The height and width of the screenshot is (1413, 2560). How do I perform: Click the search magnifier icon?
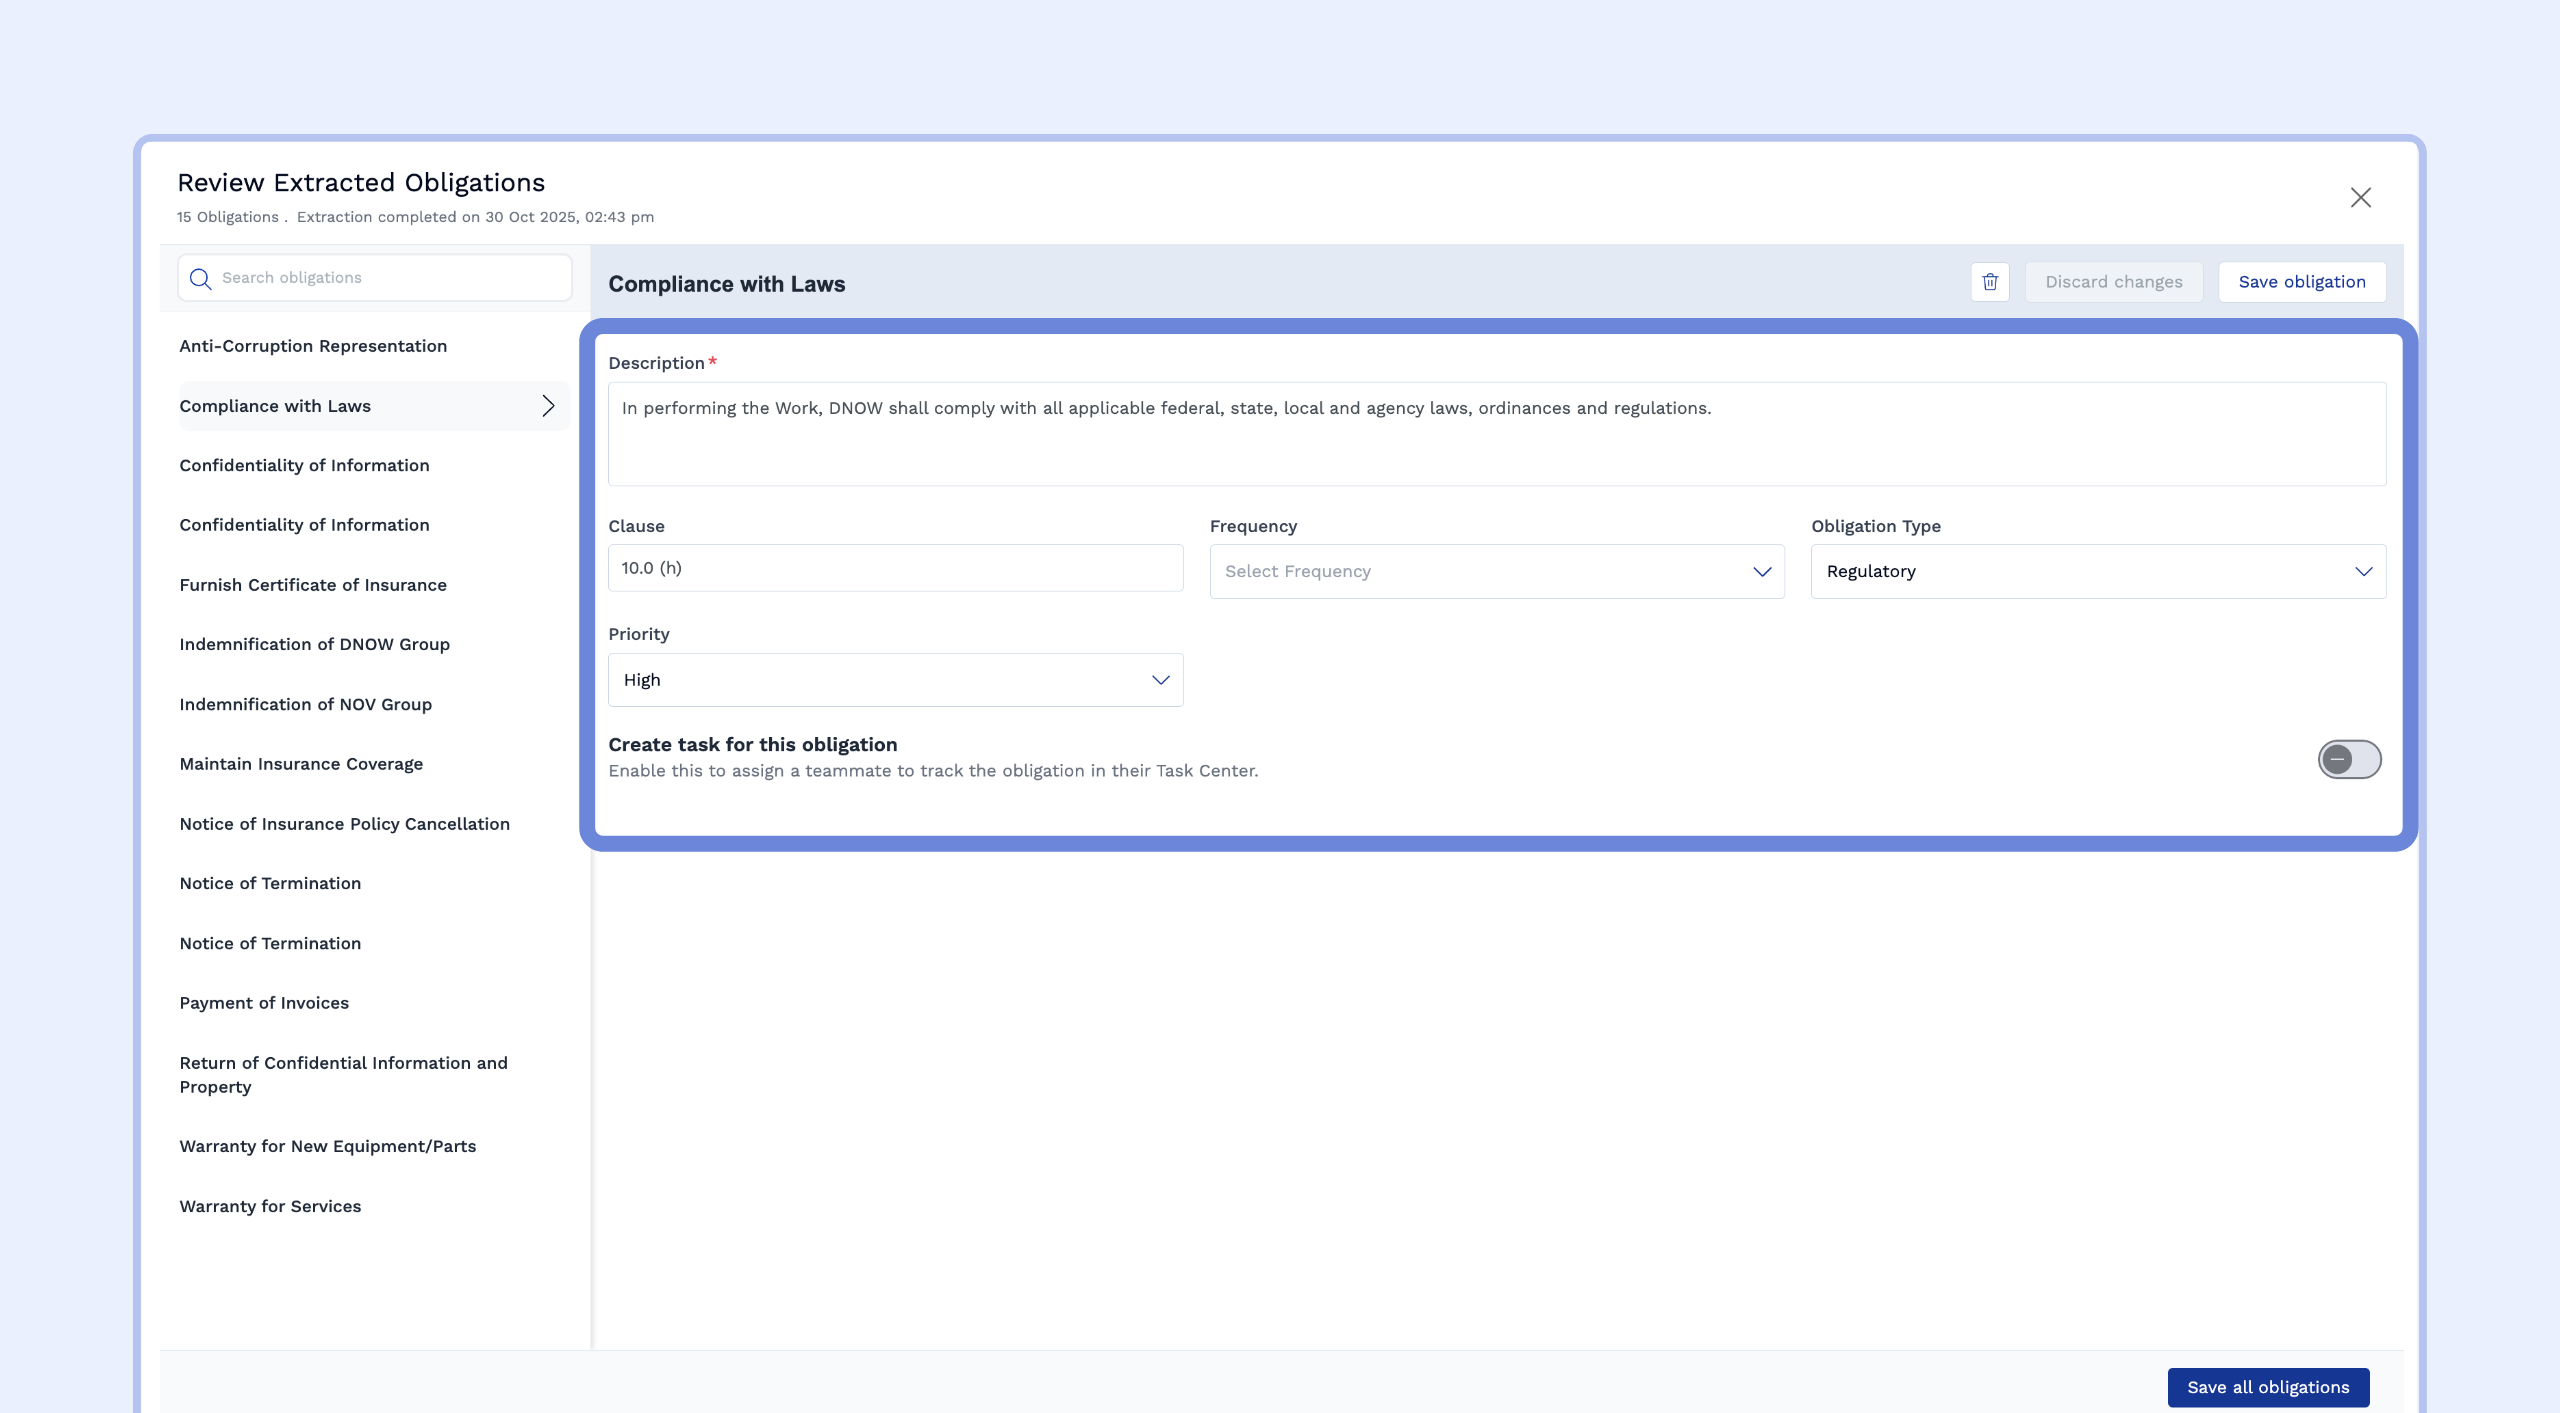(200, 279)
